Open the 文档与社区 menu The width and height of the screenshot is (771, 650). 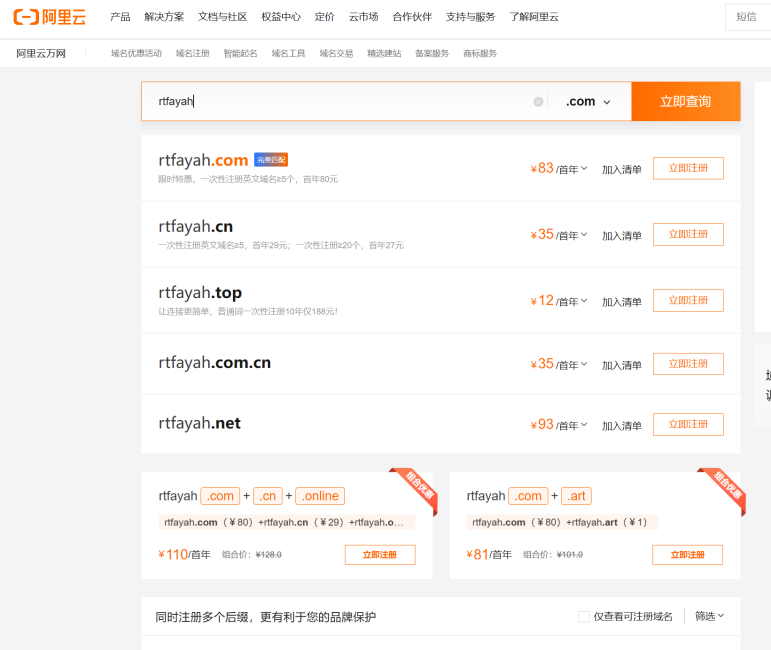(222, 17)
